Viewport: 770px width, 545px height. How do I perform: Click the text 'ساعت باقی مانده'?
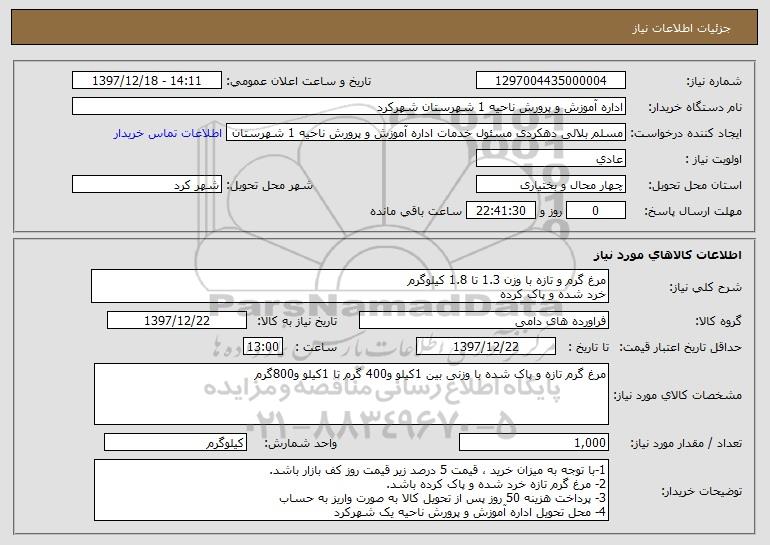tap(416, 211)
